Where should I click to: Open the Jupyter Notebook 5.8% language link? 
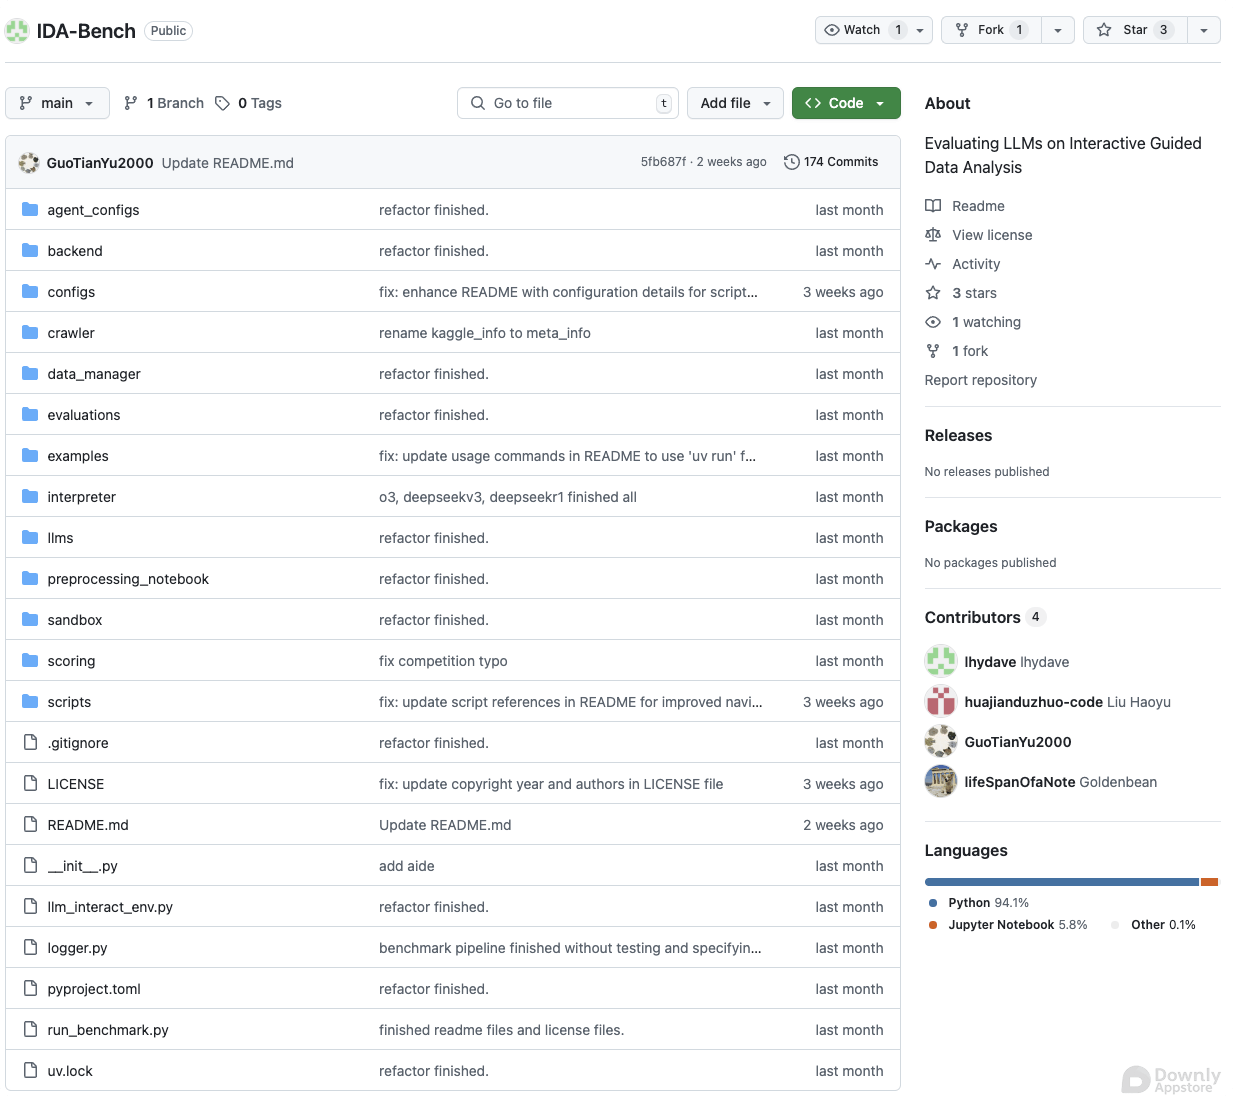[1008, 925]
